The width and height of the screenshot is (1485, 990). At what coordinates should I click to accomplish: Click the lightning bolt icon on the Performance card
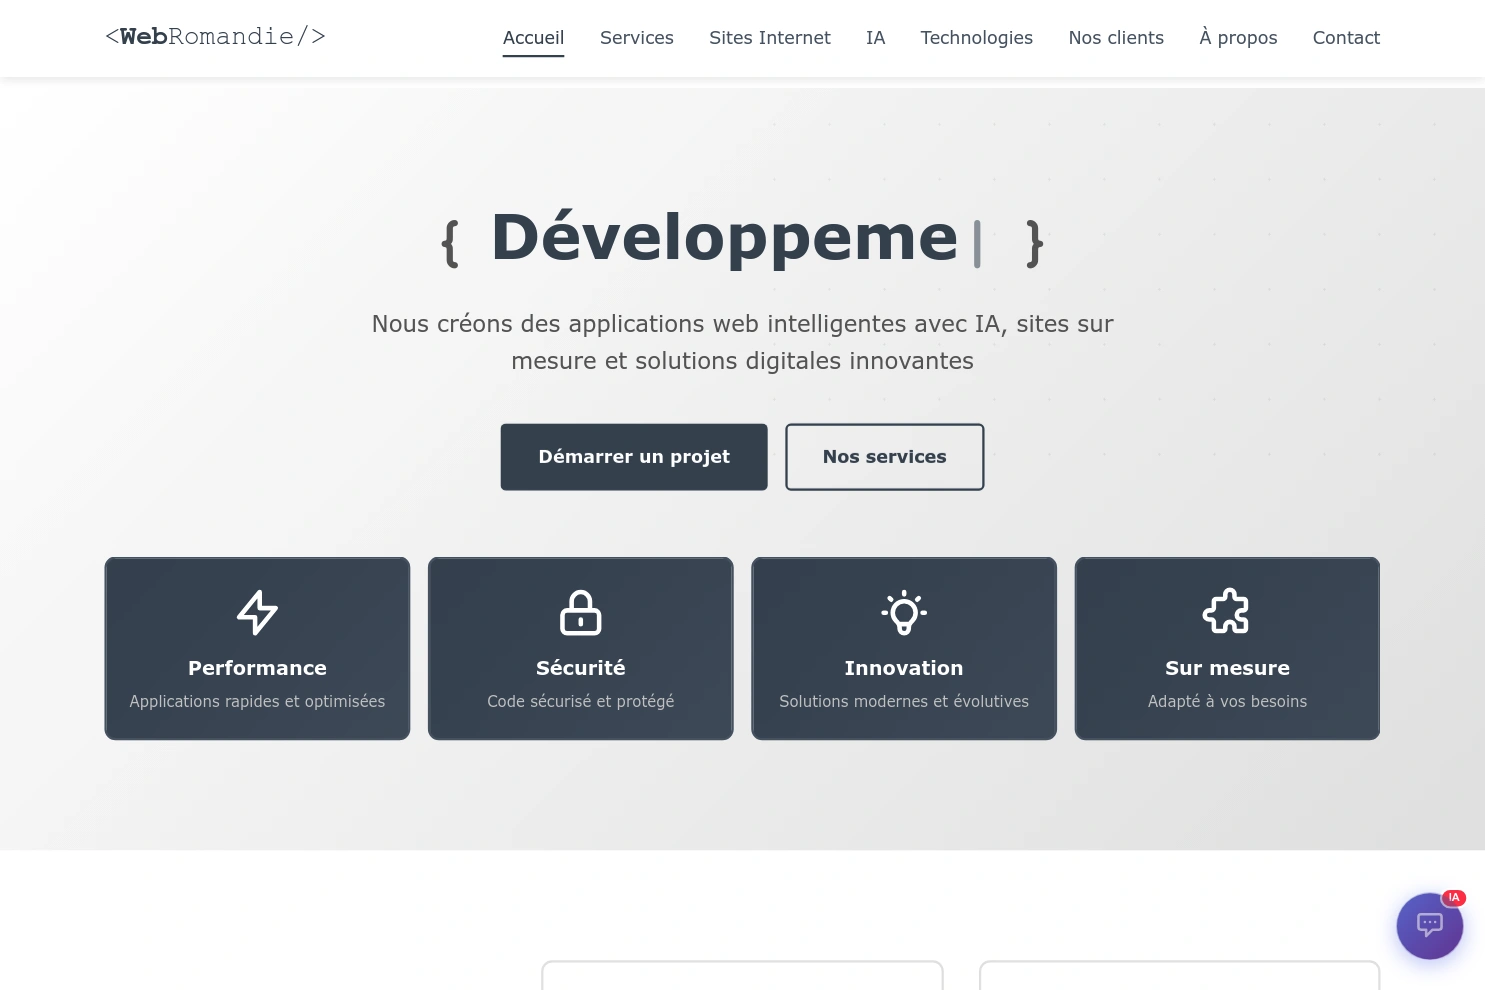(257, 612)
